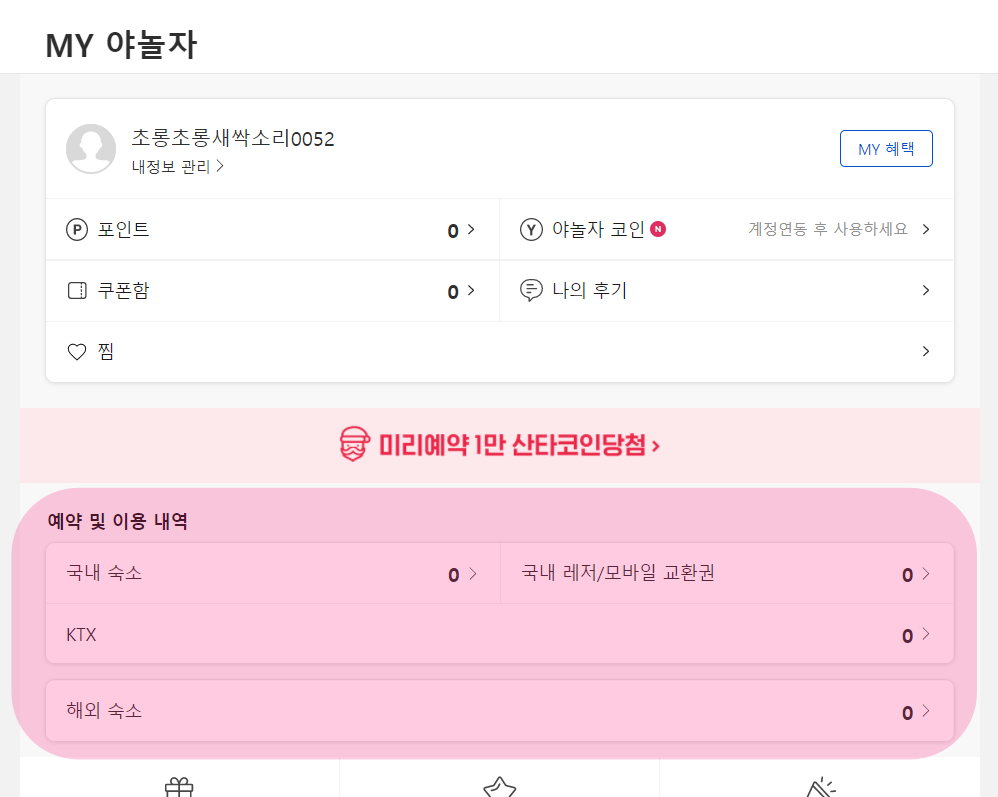Click the MY 야놀자 page title

coord(121,45)
